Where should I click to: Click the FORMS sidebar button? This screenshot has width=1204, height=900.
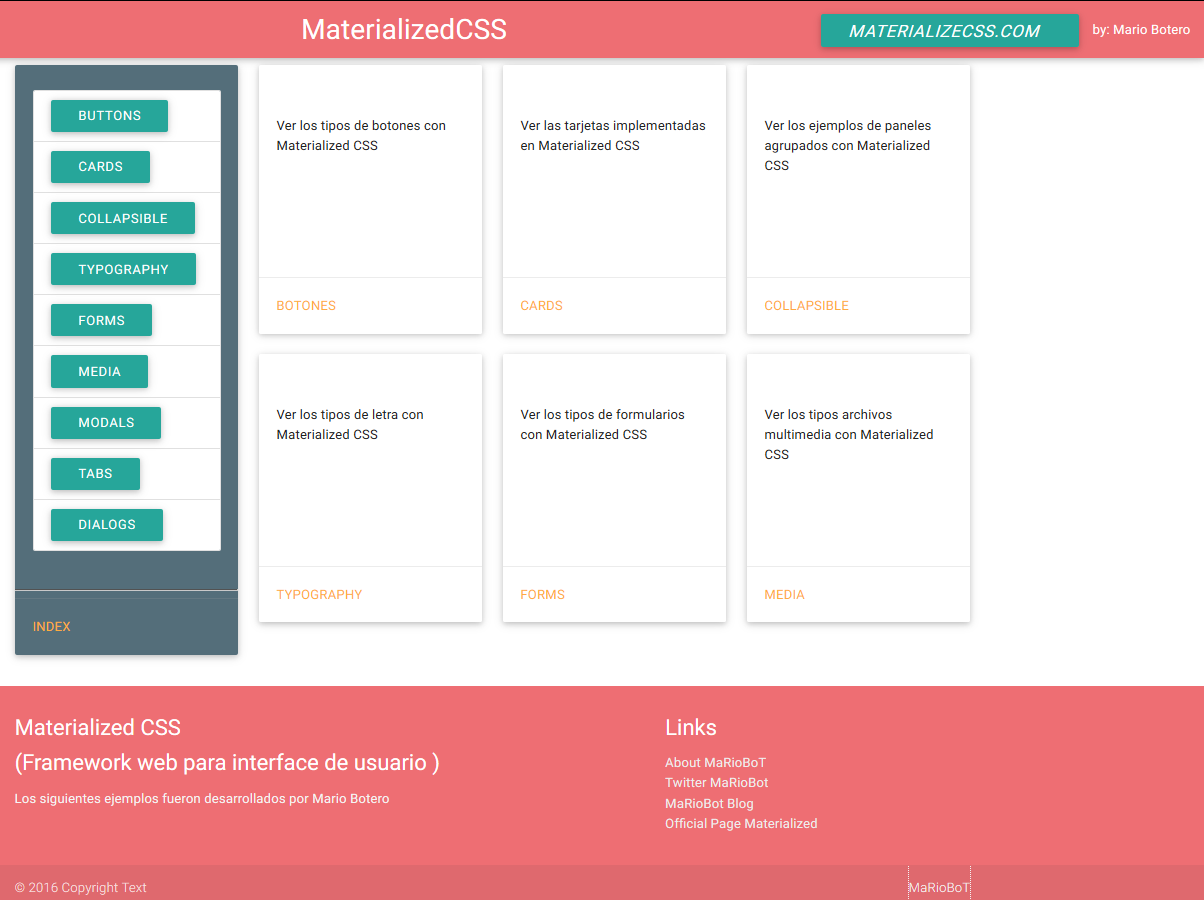tap(101, 320)
